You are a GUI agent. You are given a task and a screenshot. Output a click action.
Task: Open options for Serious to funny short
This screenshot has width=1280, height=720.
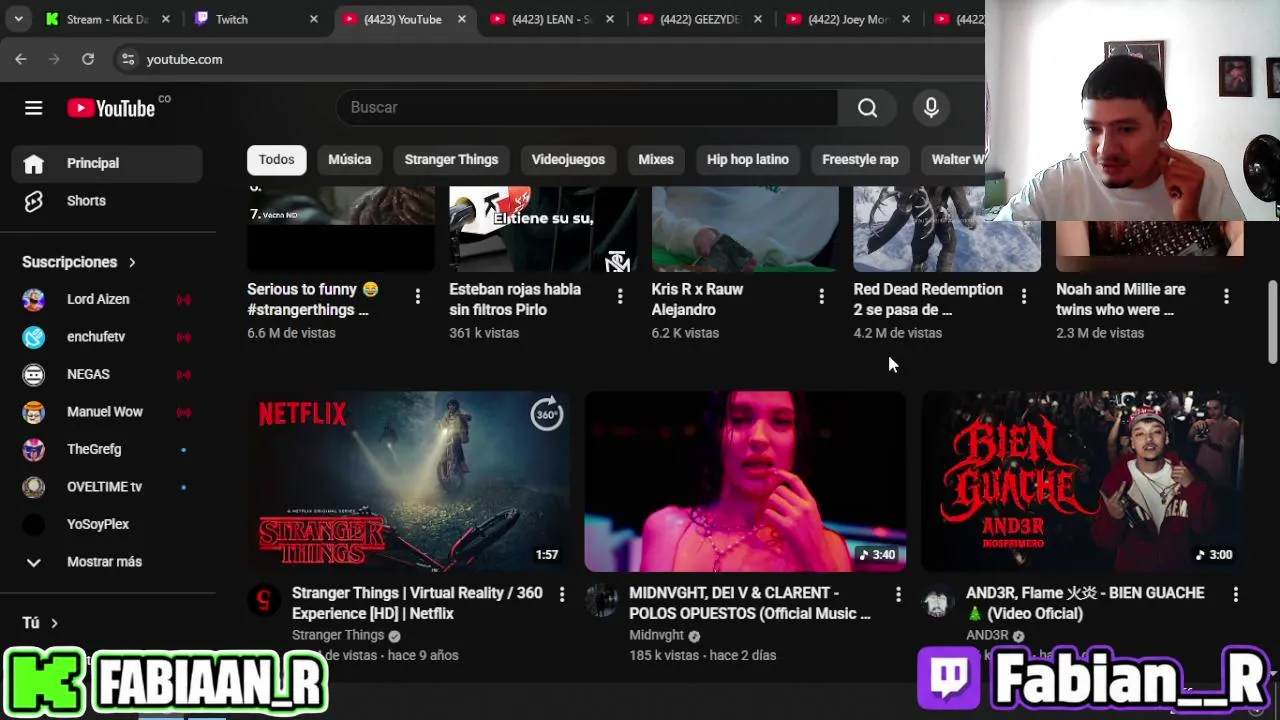tap(417, 296)
